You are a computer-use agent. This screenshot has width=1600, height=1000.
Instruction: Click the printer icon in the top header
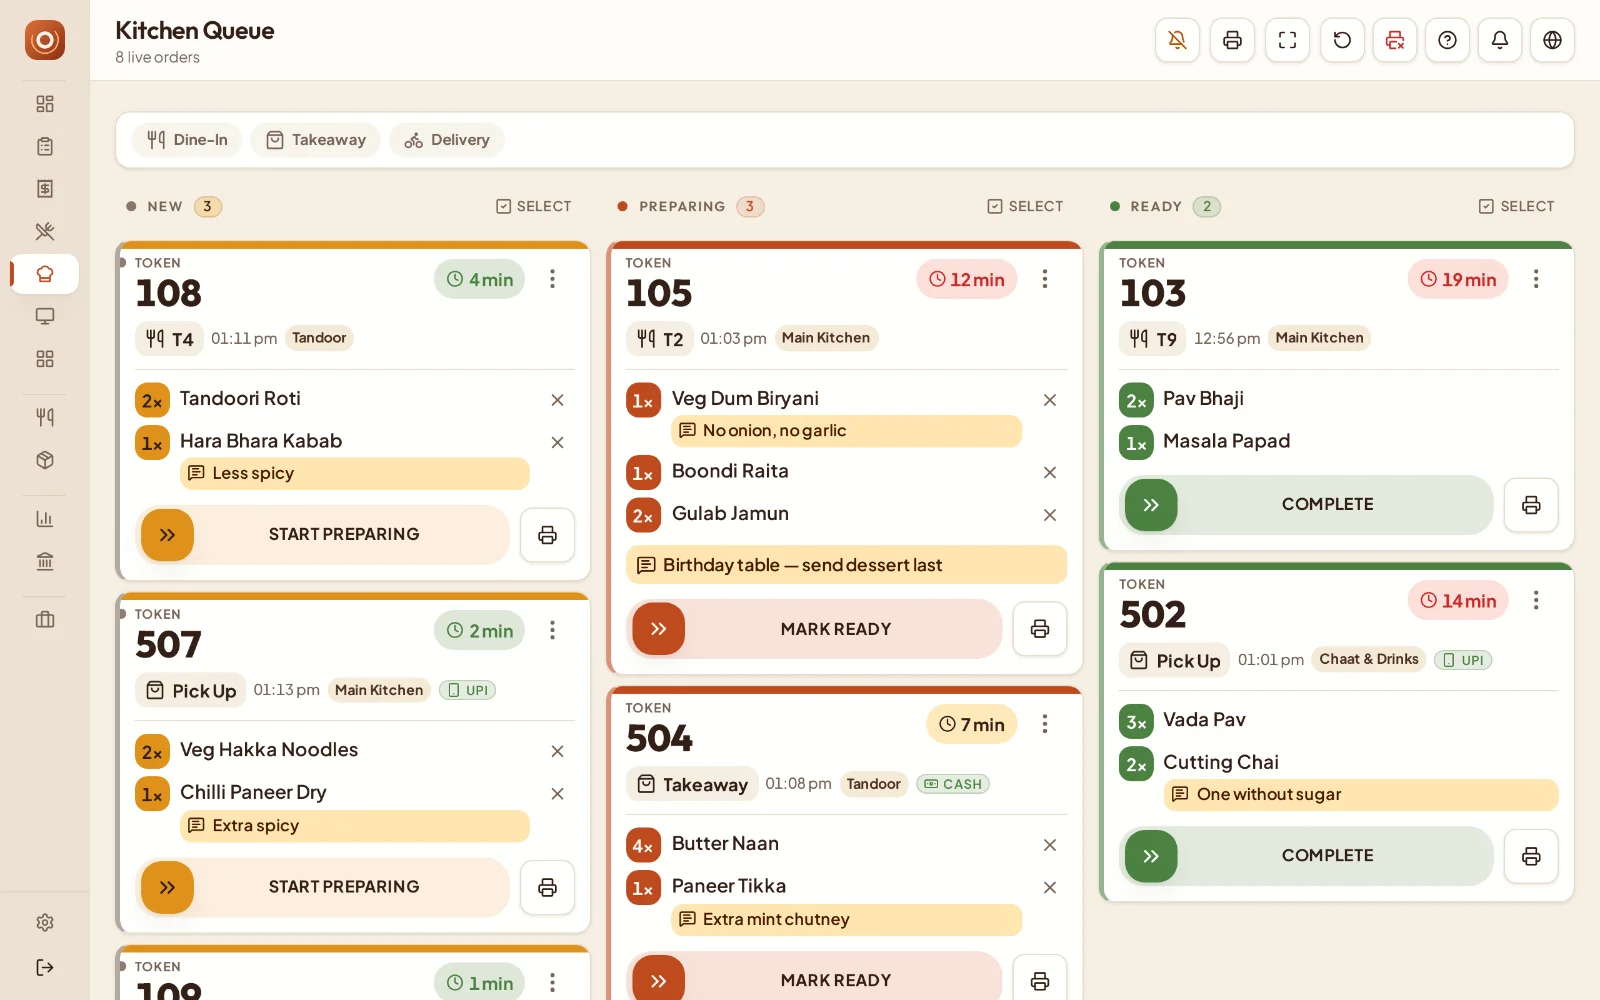click(1232, 40)
